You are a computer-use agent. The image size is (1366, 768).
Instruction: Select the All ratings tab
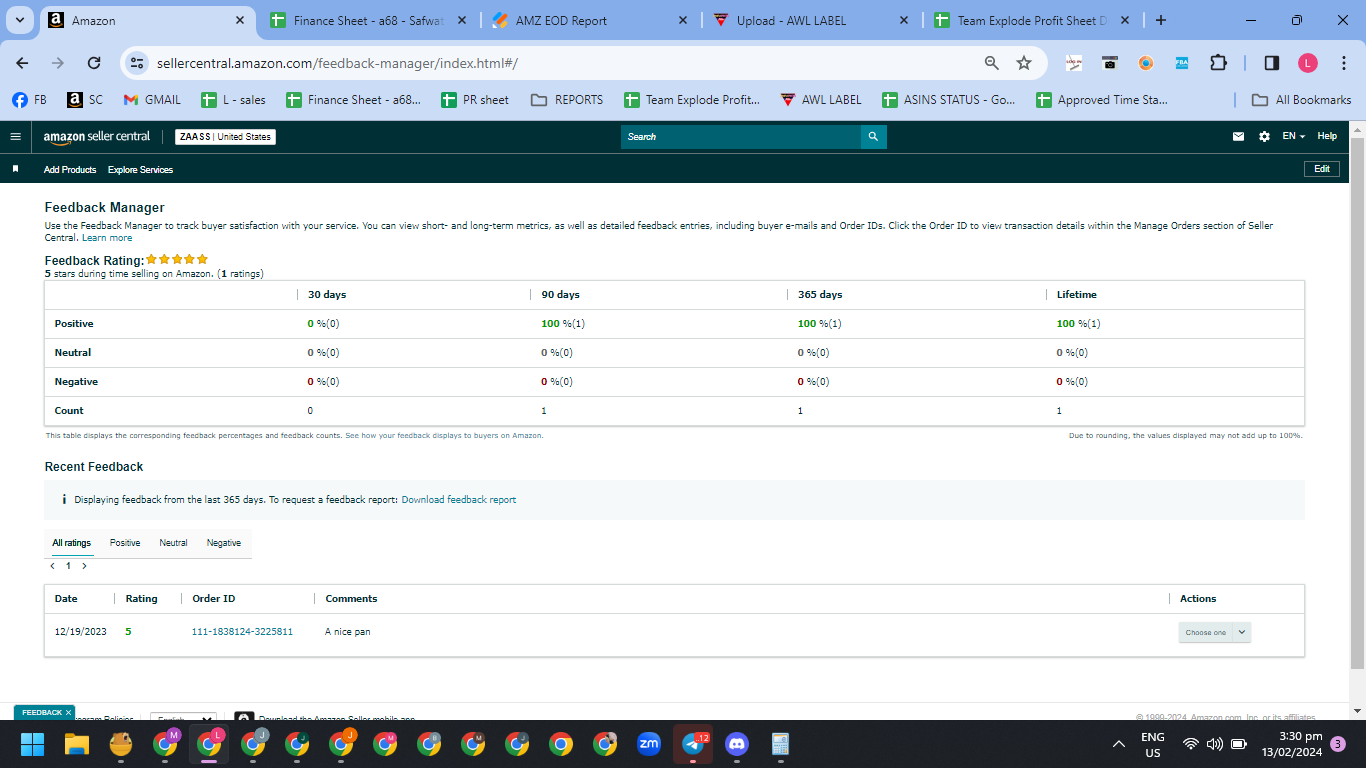(x=72, y=543)
